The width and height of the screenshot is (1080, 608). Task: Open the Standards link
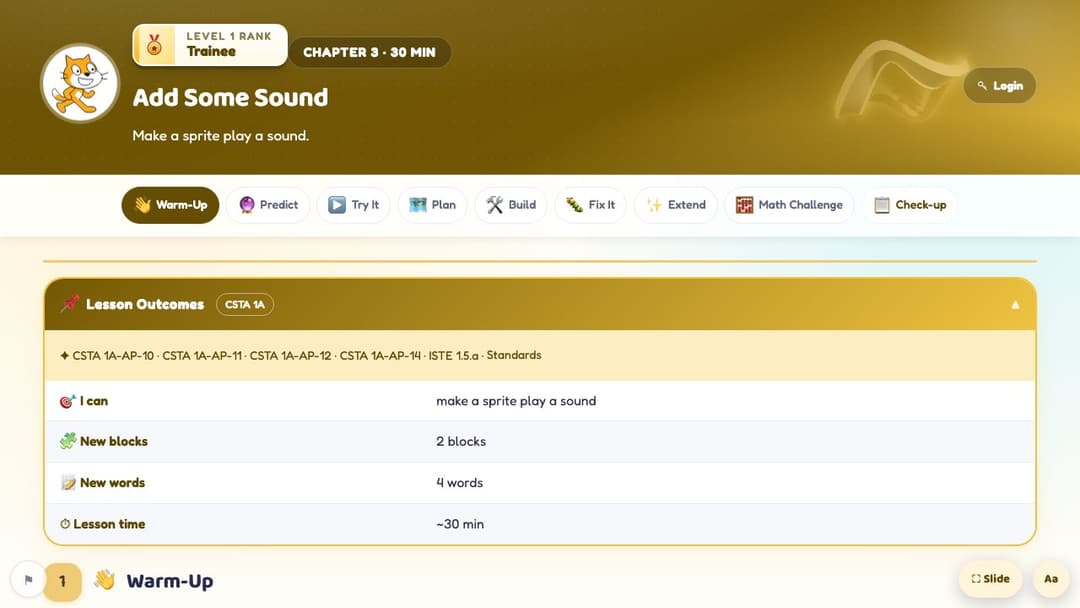tap(514, 355)
